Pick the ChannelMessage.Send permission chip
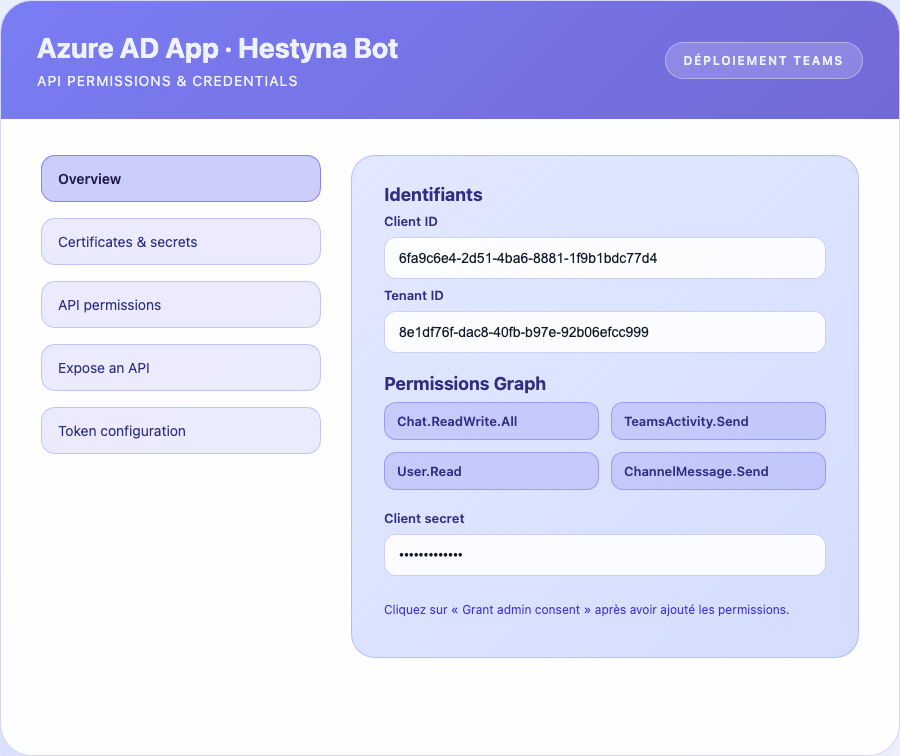The height and width of the screenshot is (756, 900). point(718,471)
